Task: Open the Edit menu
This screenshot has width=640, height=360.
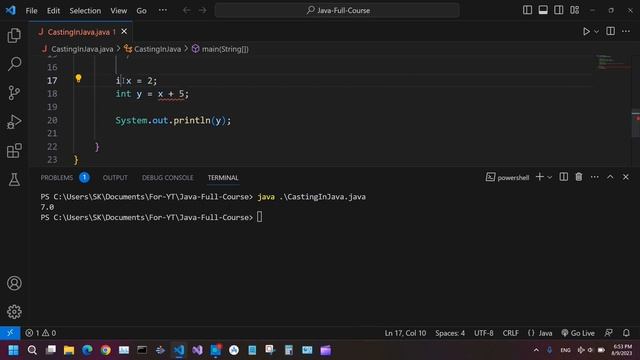Action: coord(53,11)
